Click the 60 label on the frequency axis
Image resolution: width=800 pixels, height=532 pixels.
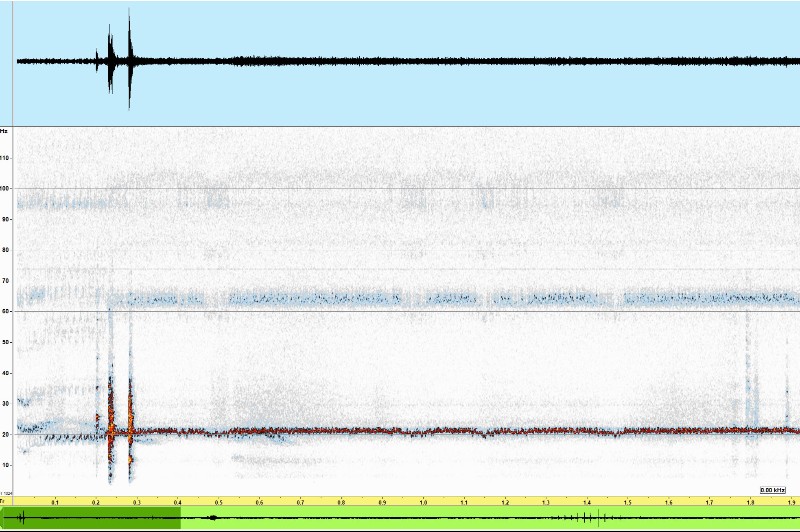(5, 311)
